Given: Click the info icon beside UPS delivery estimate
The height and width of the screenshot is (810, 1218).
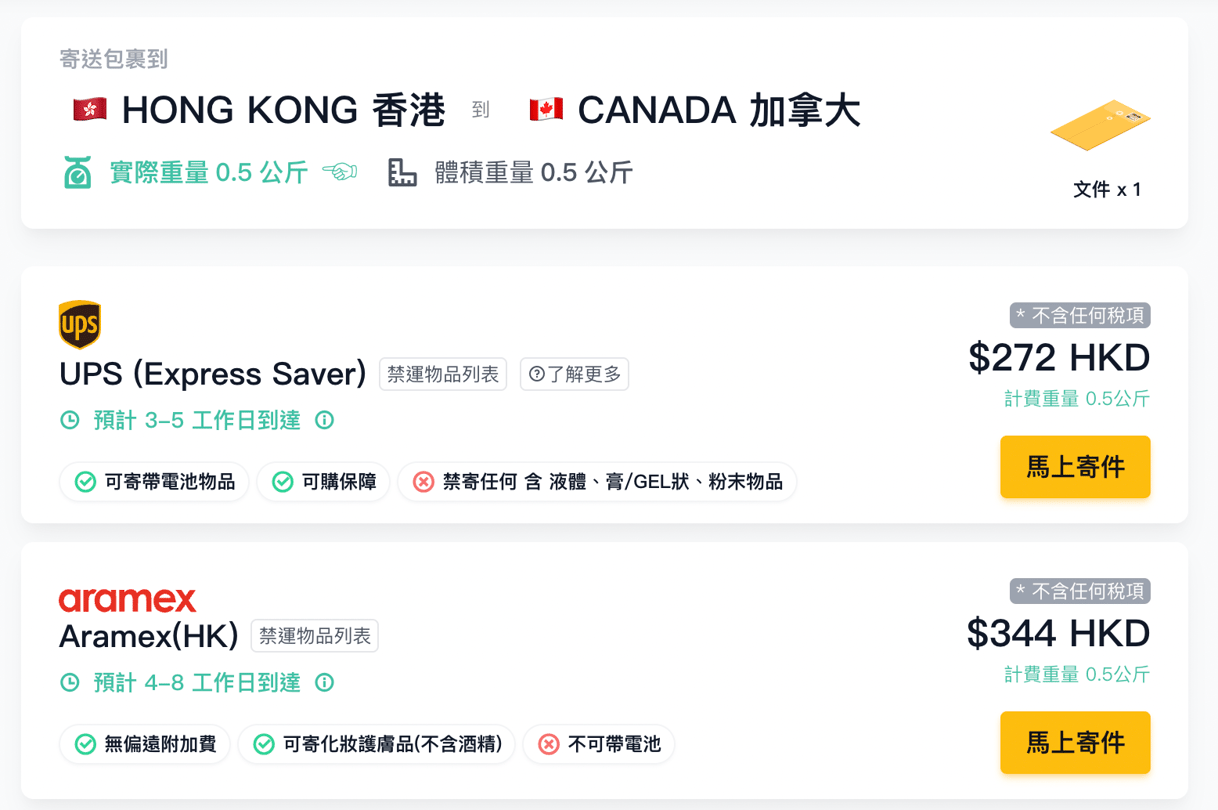Looking at the screenshot, I should (324, 420).
